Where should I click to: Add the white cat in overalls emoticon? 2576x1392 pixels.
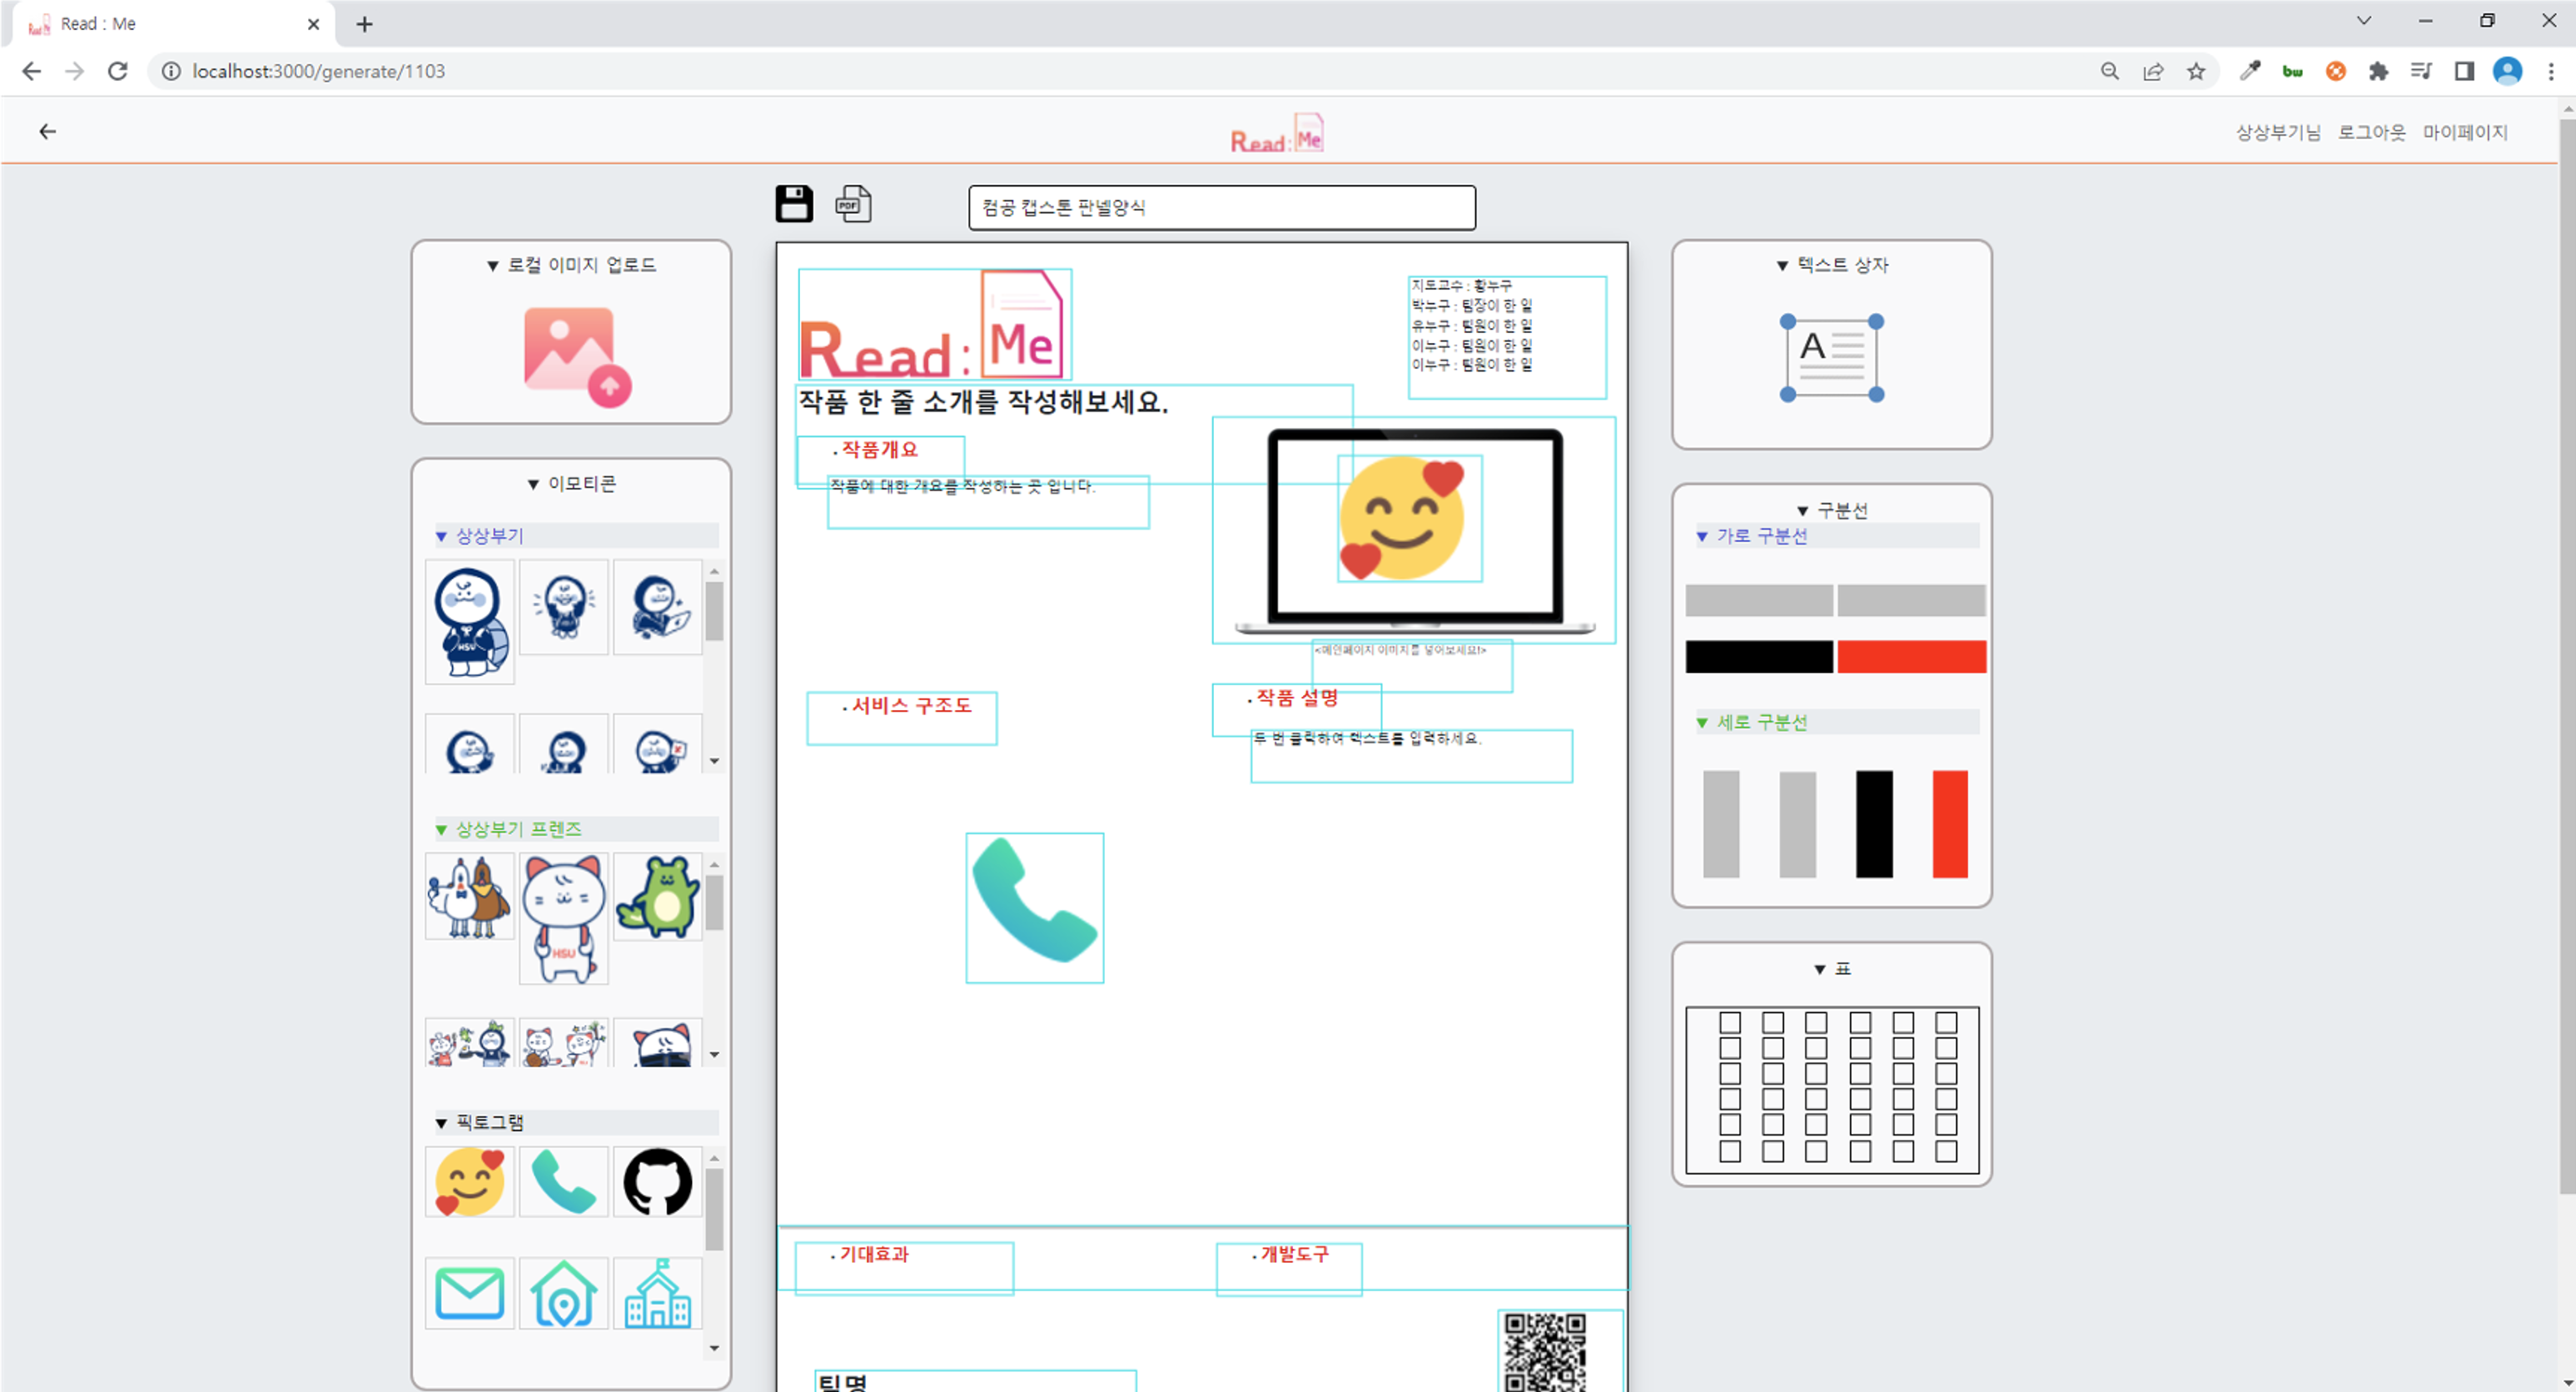click(563, 919)
